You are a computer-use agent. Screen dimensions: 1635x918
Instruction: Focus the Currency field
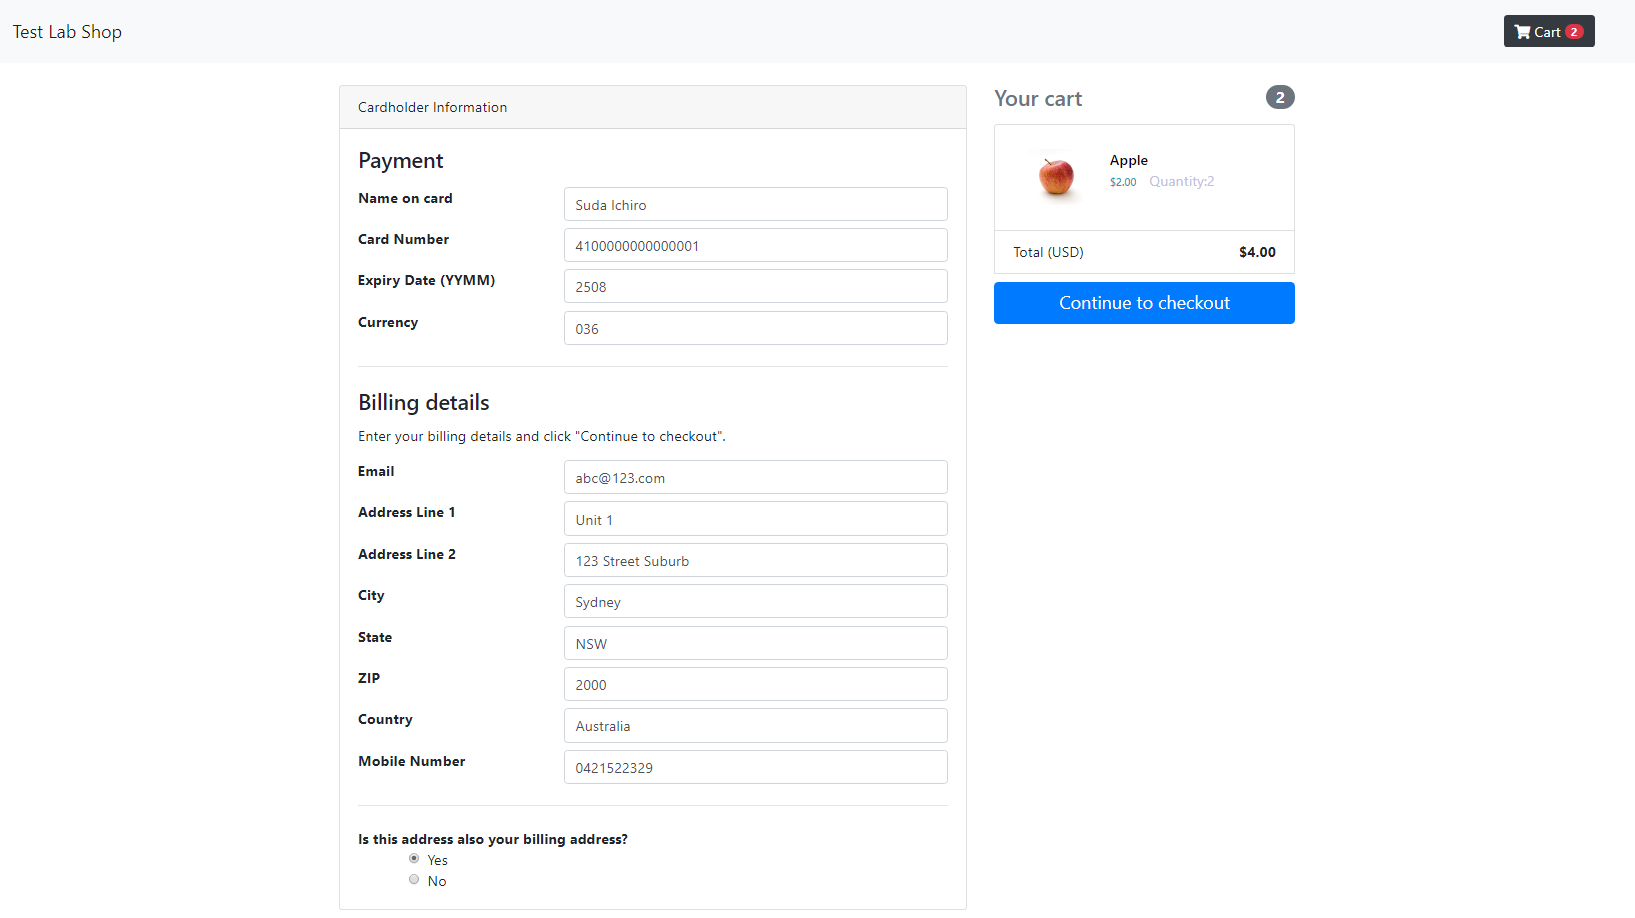tap(755, 328)
